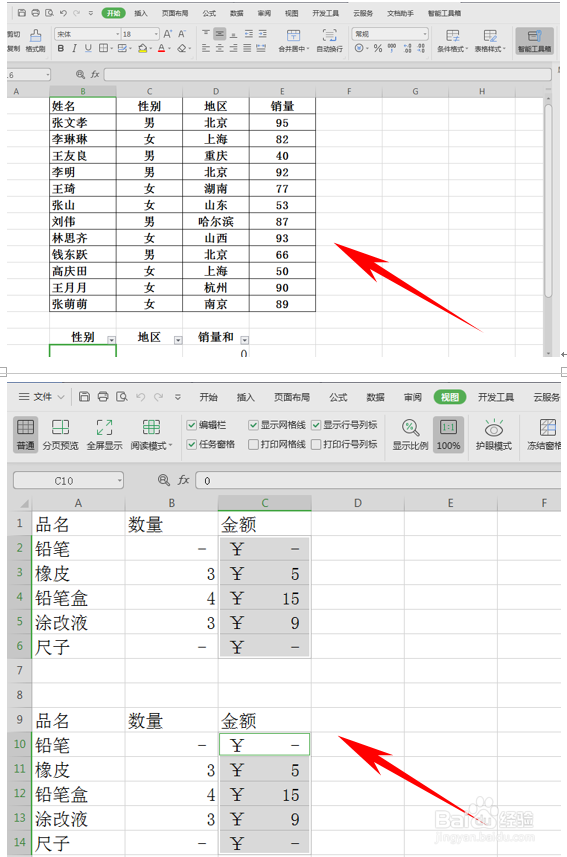Image resolution: width=567 pixels, height=857 pixels.
Task: Click save icon in top window quick toolbar
Action: point(22,13)
